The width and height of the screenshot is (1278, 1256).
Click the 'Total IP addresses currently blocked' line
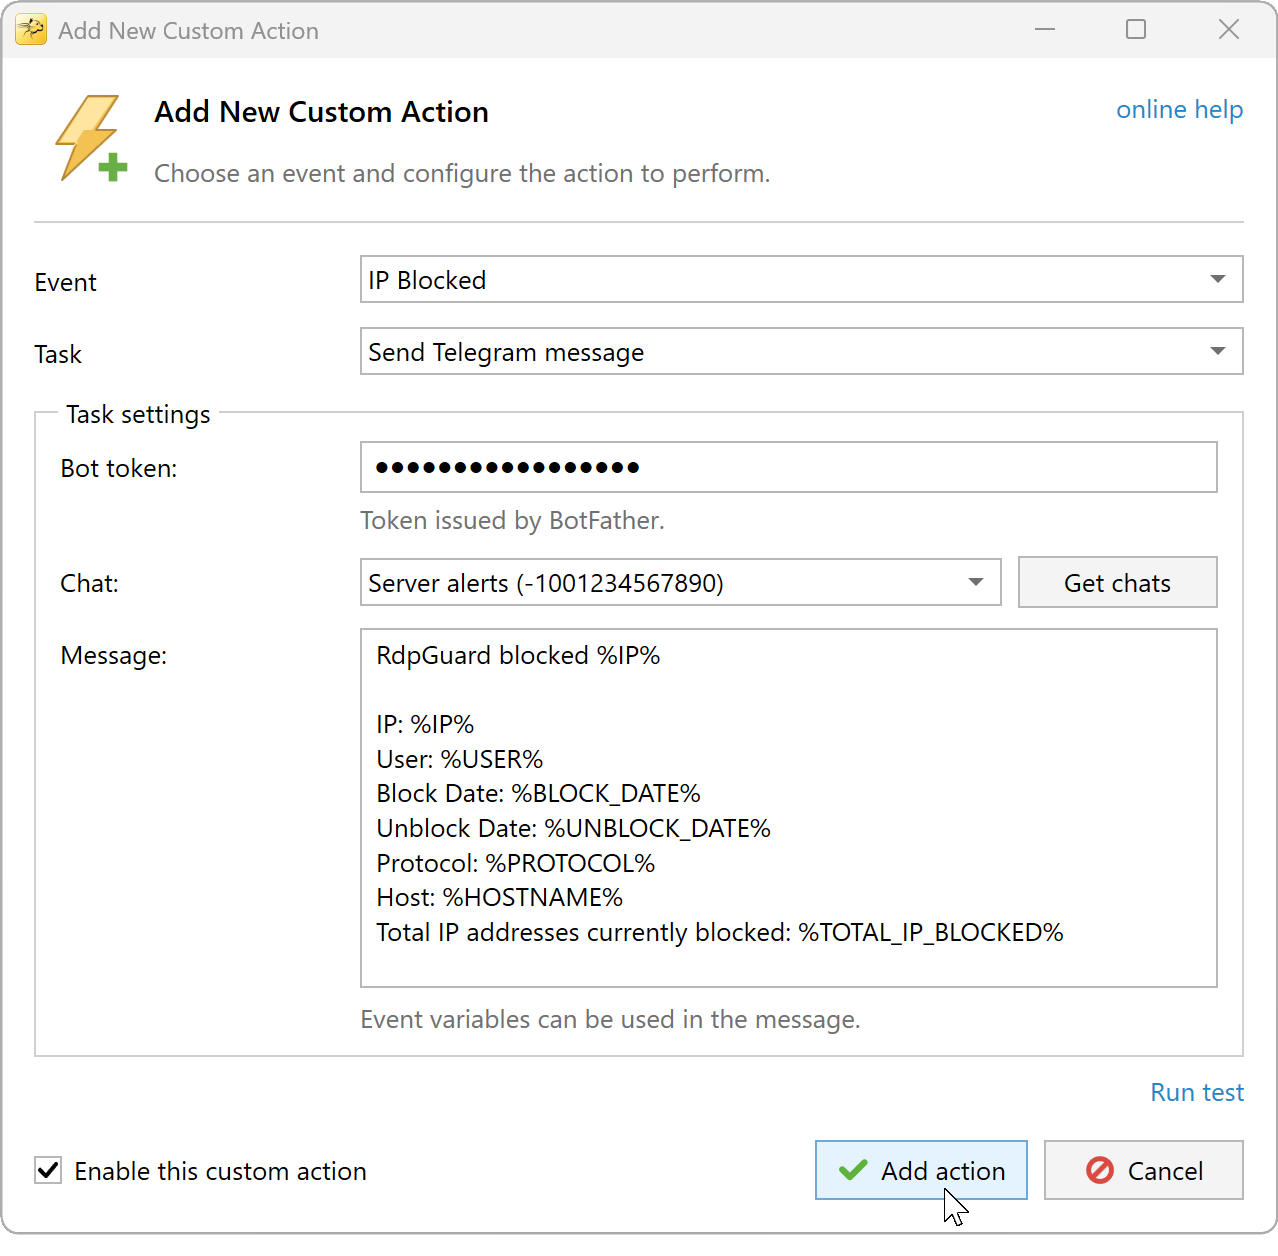pyautogui.click(x=719, y=932)
